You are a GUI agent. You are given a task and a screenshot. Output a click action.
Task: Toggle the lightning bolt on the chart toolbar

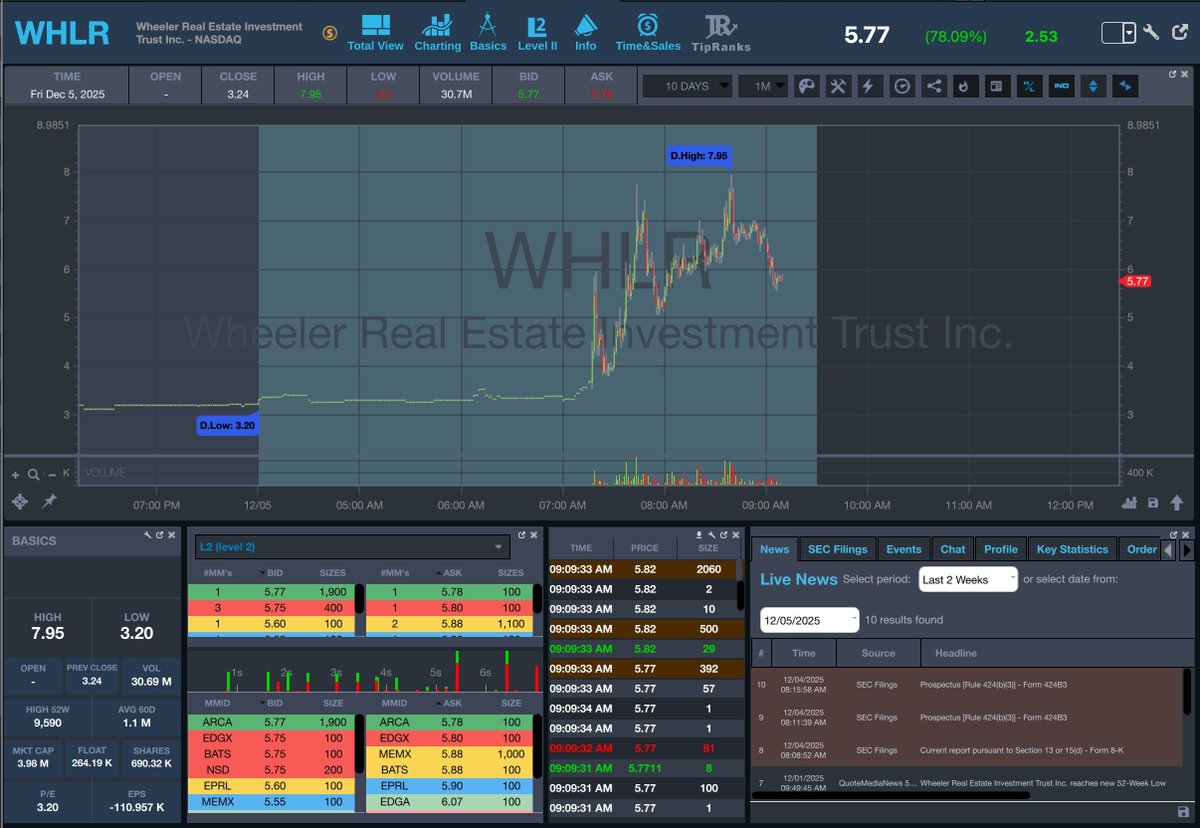click(x=870, y=86)
